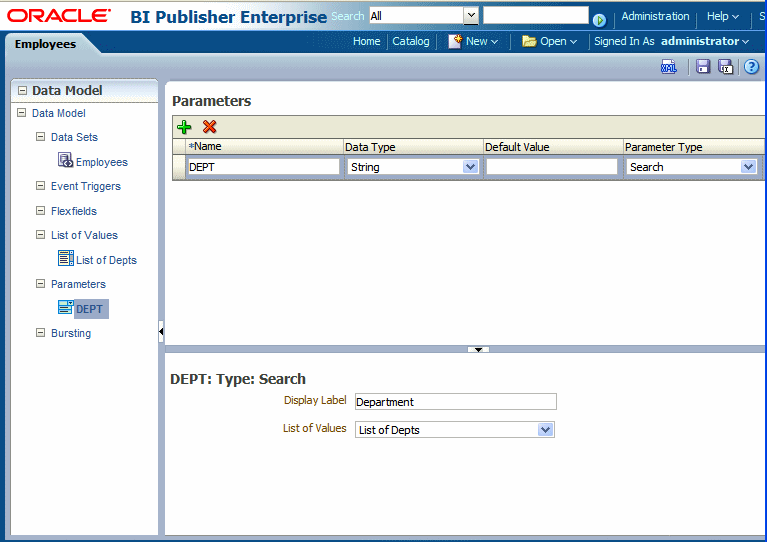Click the Display Label Department field
The height and width of the screenshot is (542, 767).
click(x=455, y=402)
